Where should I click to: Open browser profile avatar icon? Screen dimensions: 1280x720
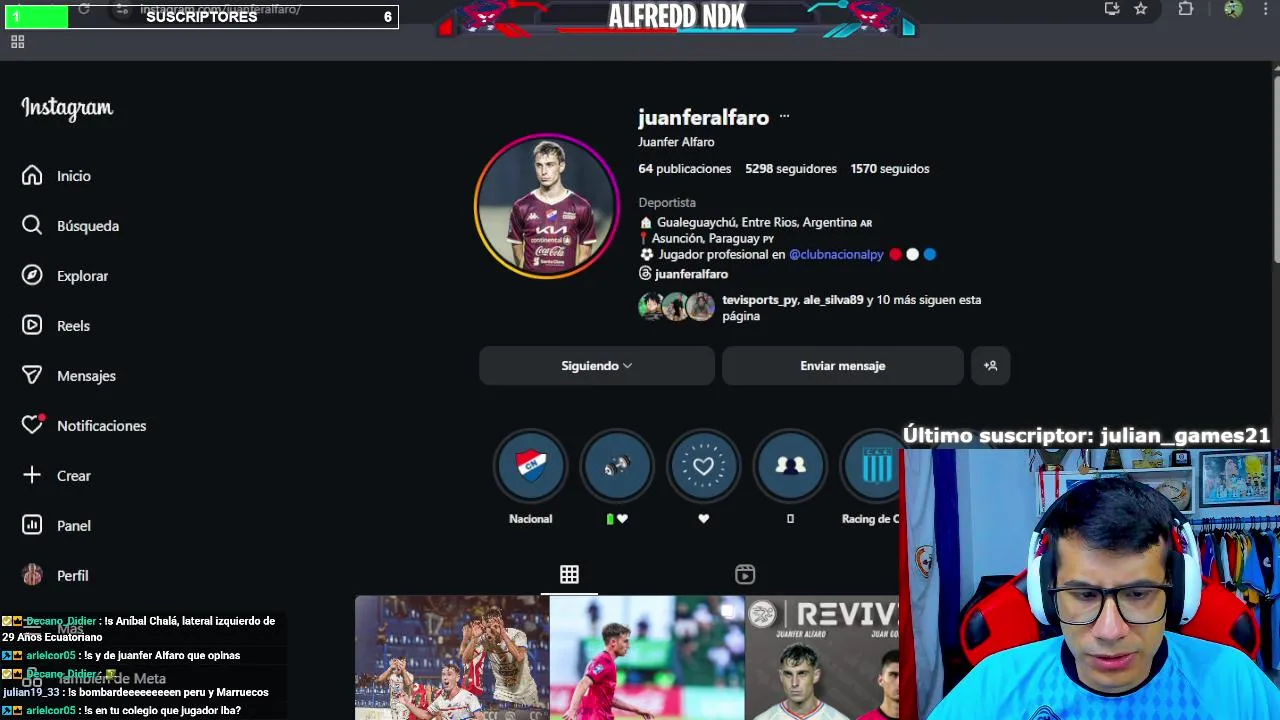click(x=1233, y=9)
